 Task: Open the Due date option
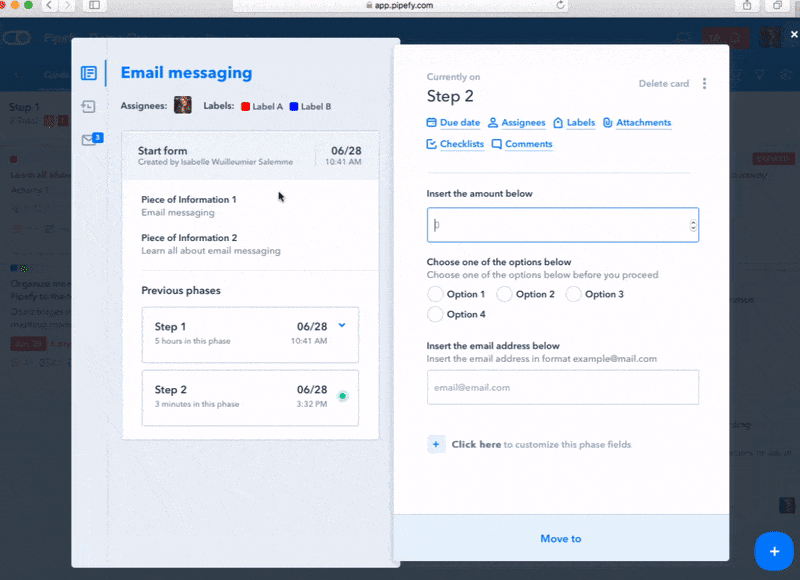coord(453,123)
